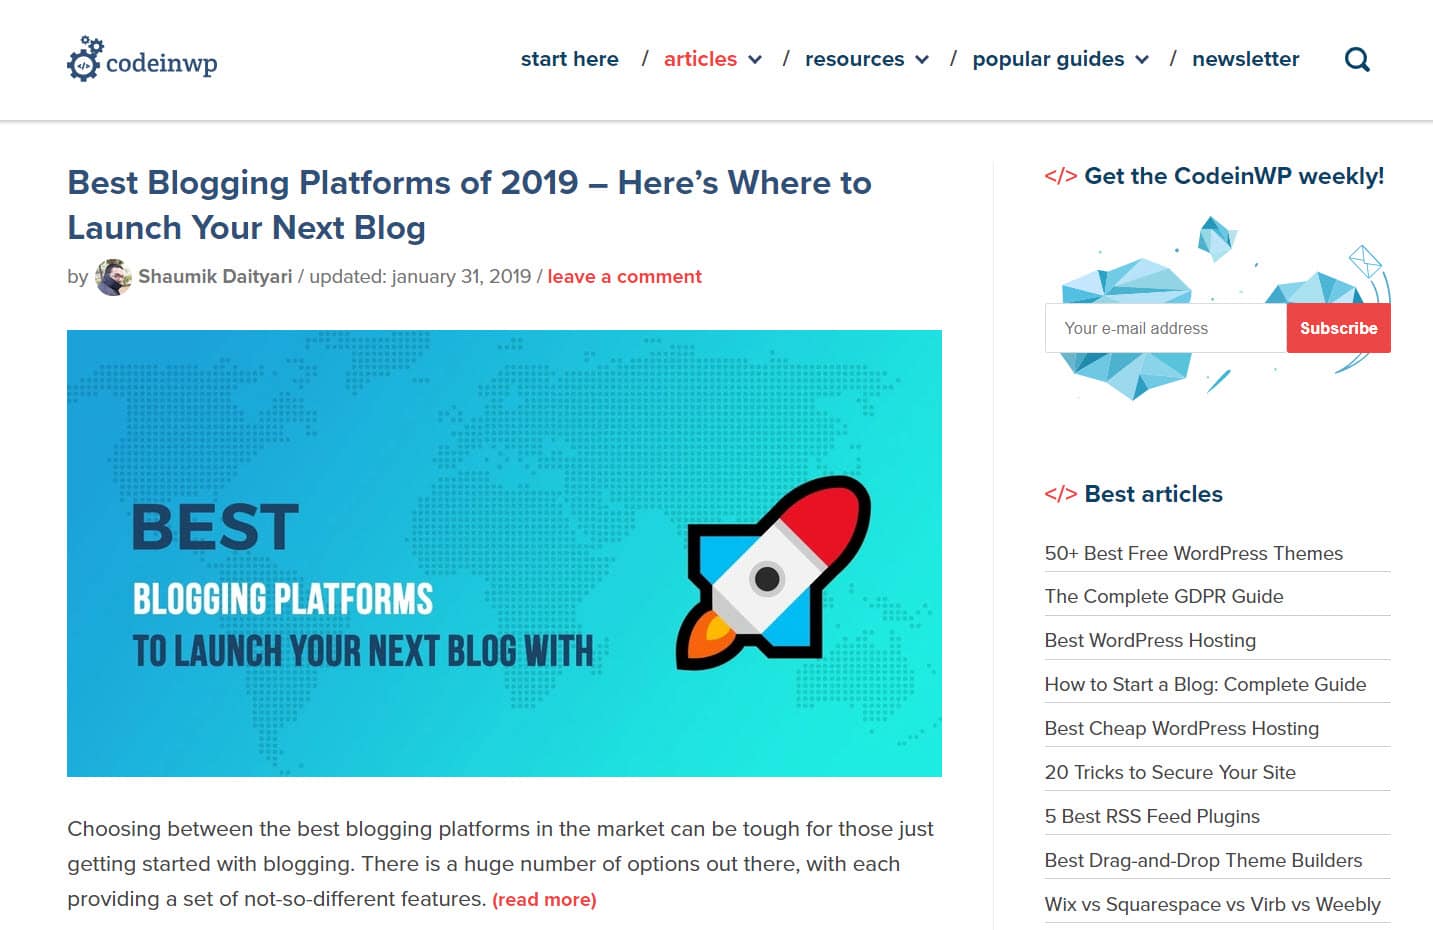Click the </> icon beside Best articles

1059,492
